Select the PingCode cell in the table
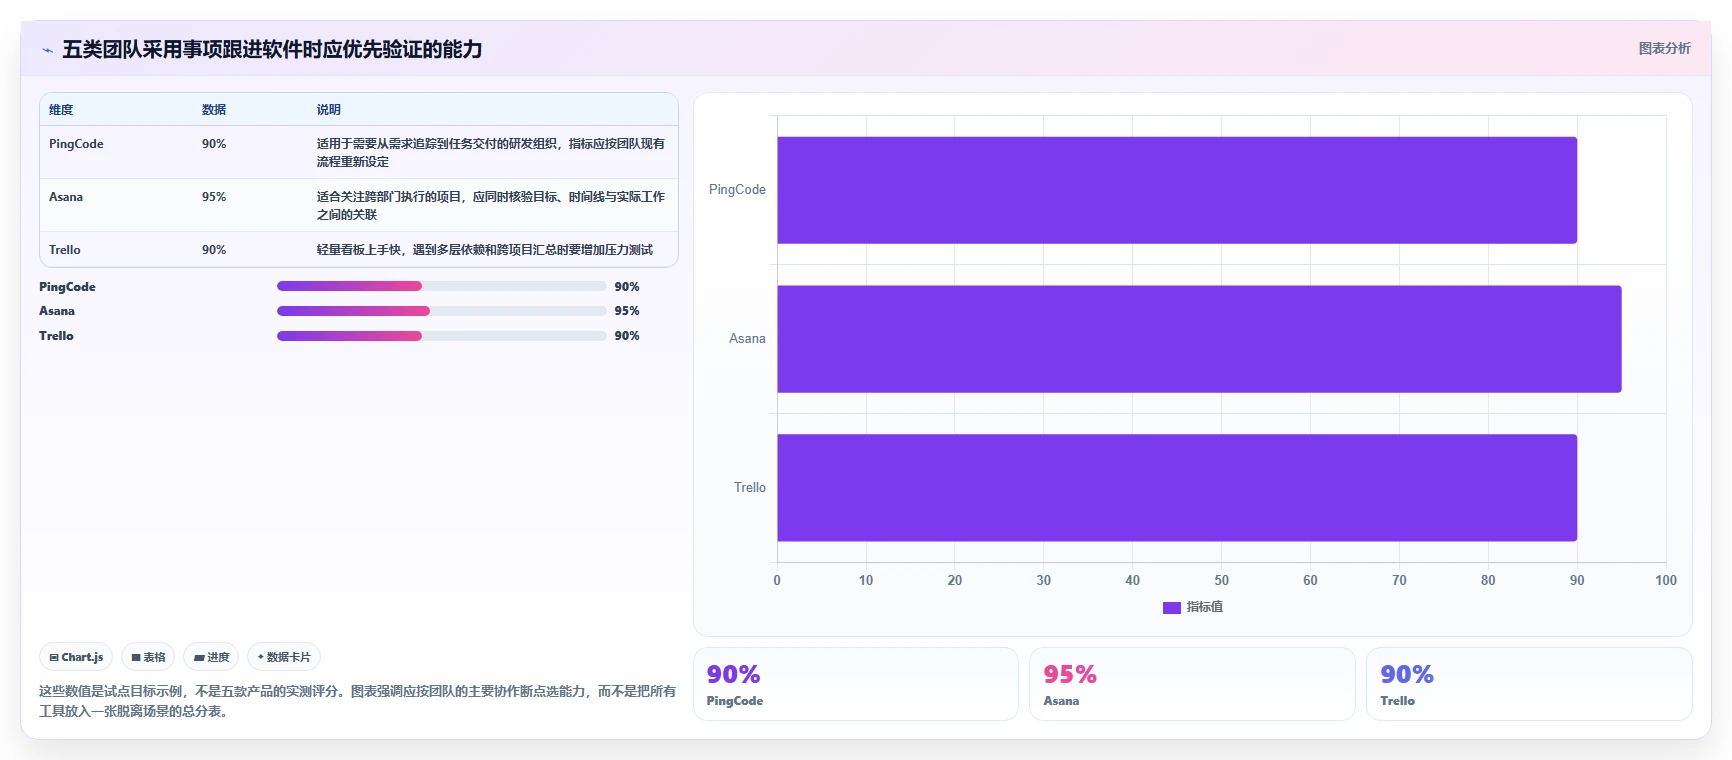 coord(76,144)
